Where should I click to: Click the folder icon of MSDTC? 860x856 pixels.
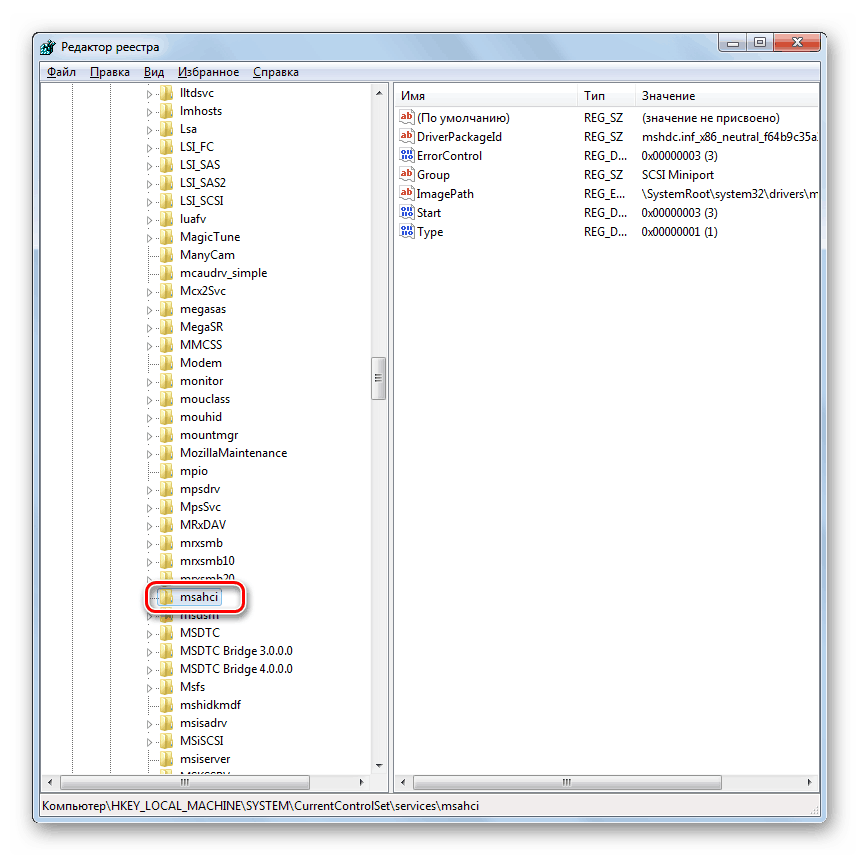pyautogui.click(x=166, y=633)
